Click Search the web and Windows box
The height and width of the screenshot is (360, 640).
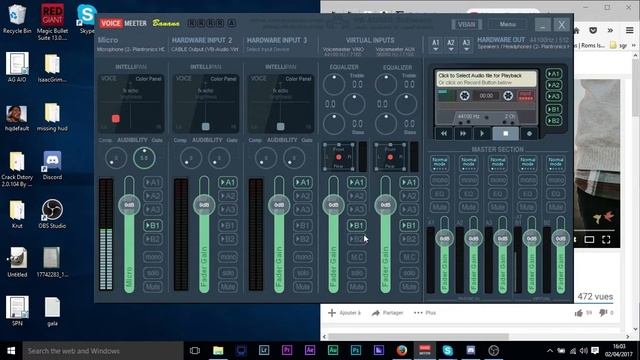coord(103,351)
